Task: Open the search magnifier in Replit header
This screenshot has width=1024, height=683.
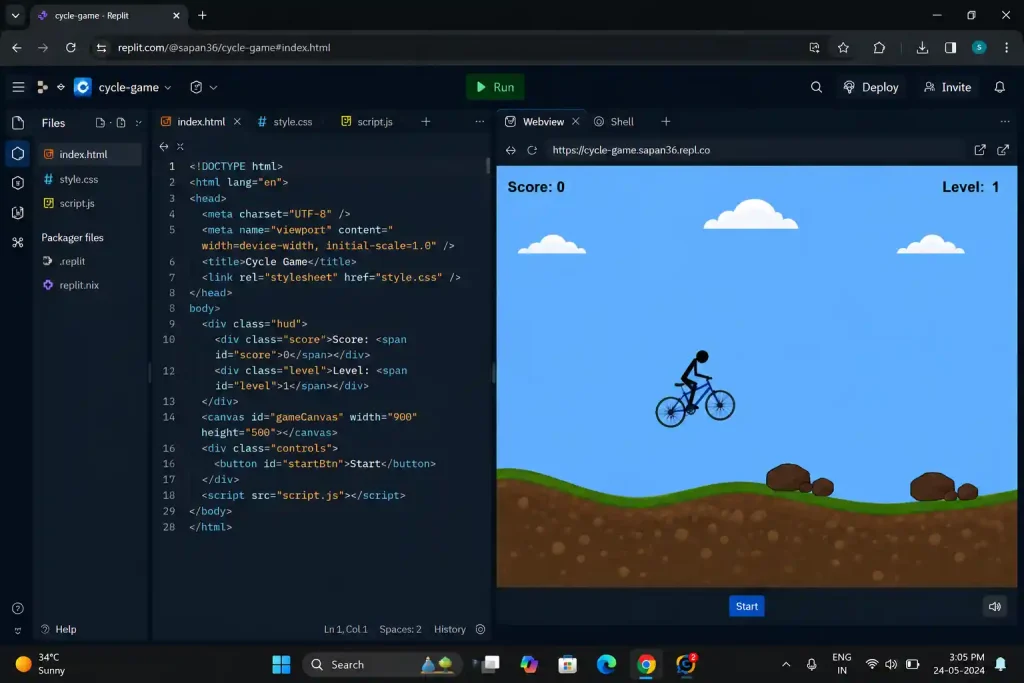Action: (816, 87)
